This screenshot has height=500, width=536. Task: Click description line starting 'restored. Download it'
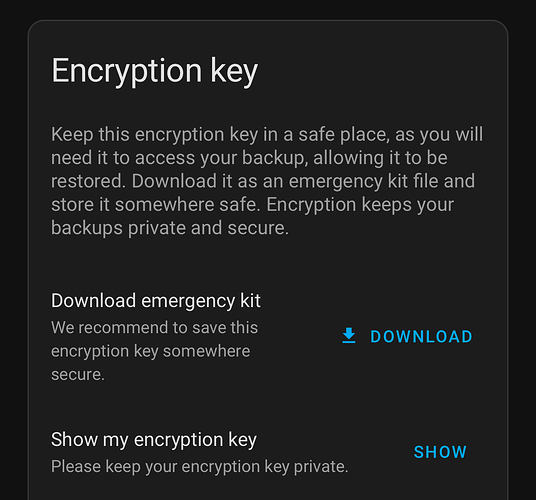point(263,181)
